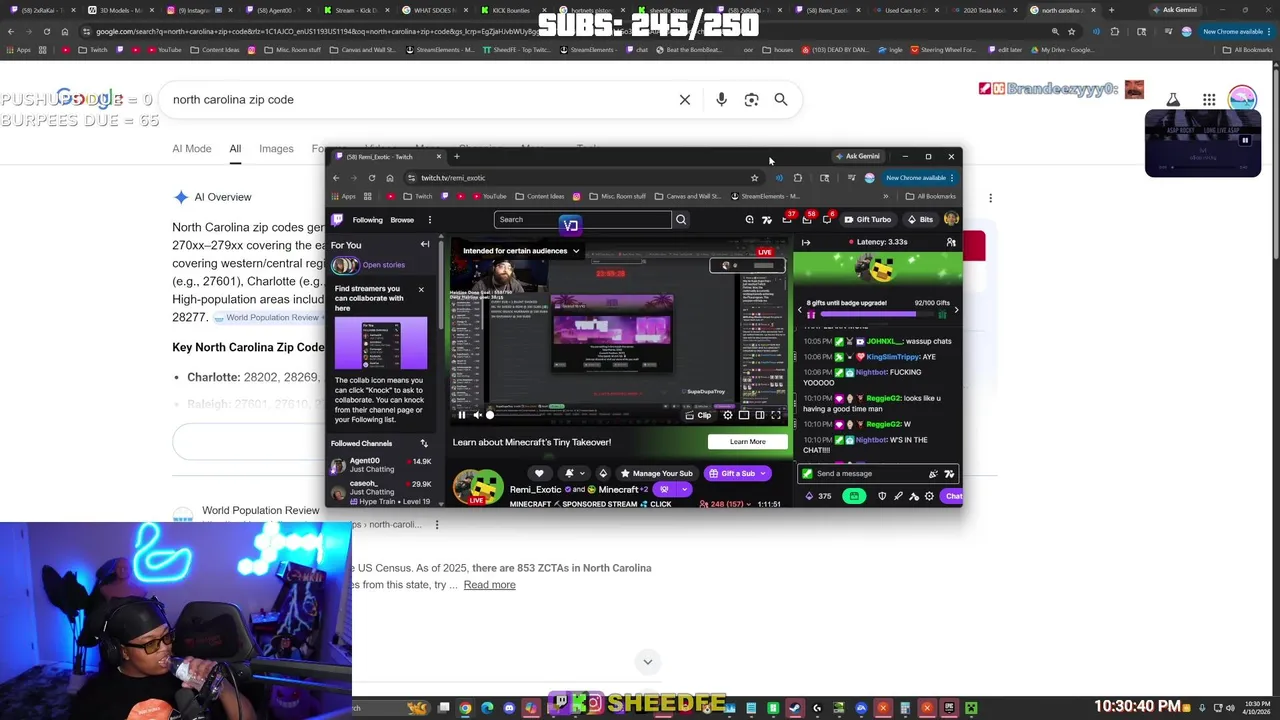The width and height of the screenshot is (1280, 720).
Task: Claim green channel points bonus chest
Action: (854, 496)
